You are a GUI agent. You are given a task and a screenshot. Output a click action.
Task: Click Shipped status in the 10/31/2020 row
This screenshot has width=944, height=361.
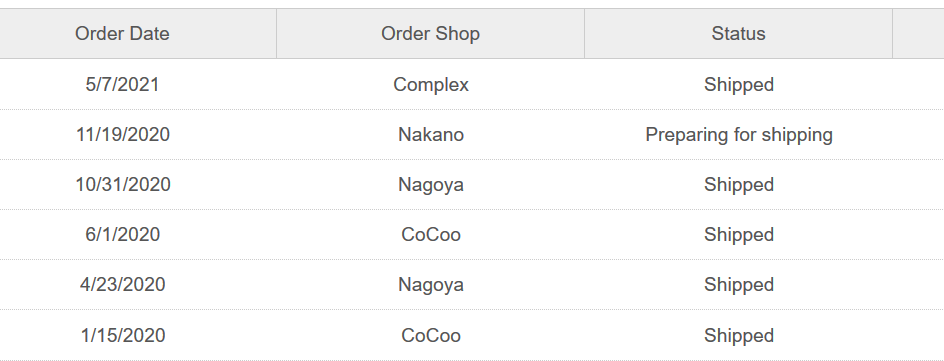739,184
